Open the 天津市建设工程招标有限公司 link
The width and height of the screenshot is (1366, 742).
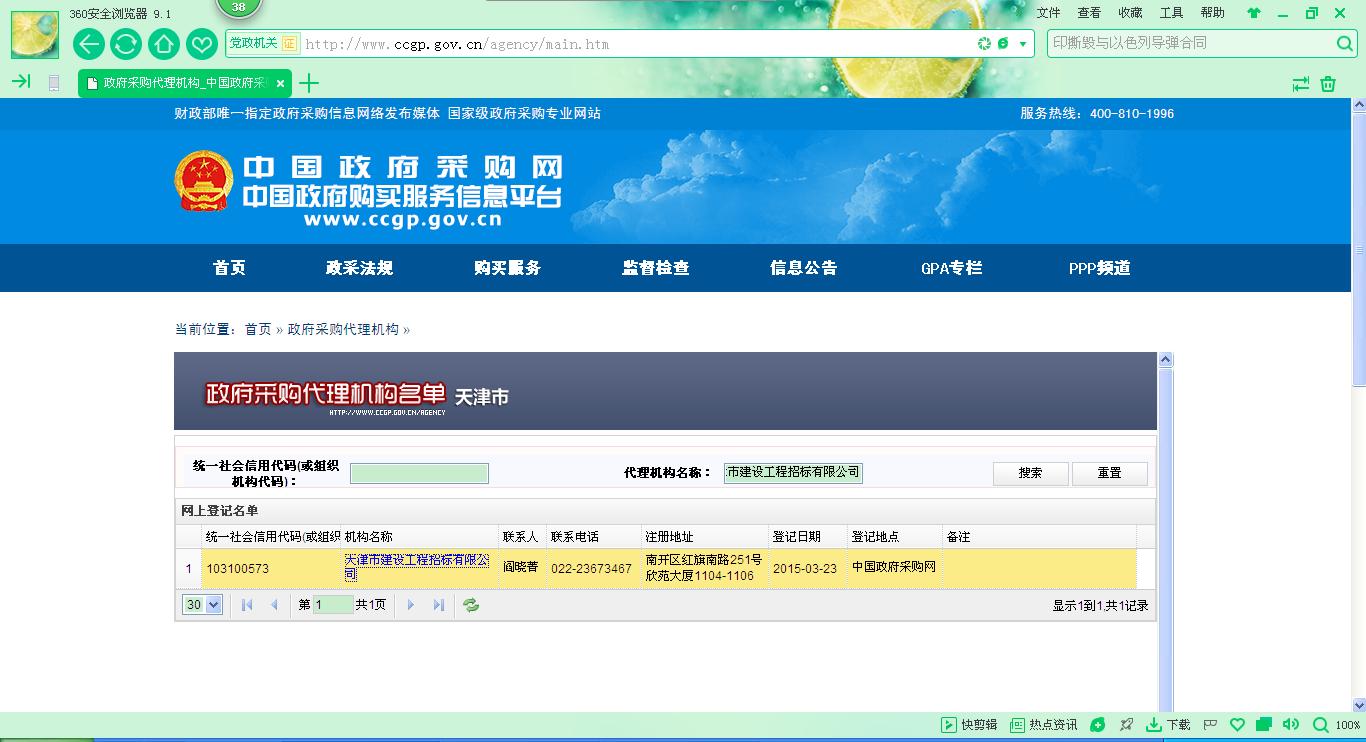coord(417,567)
